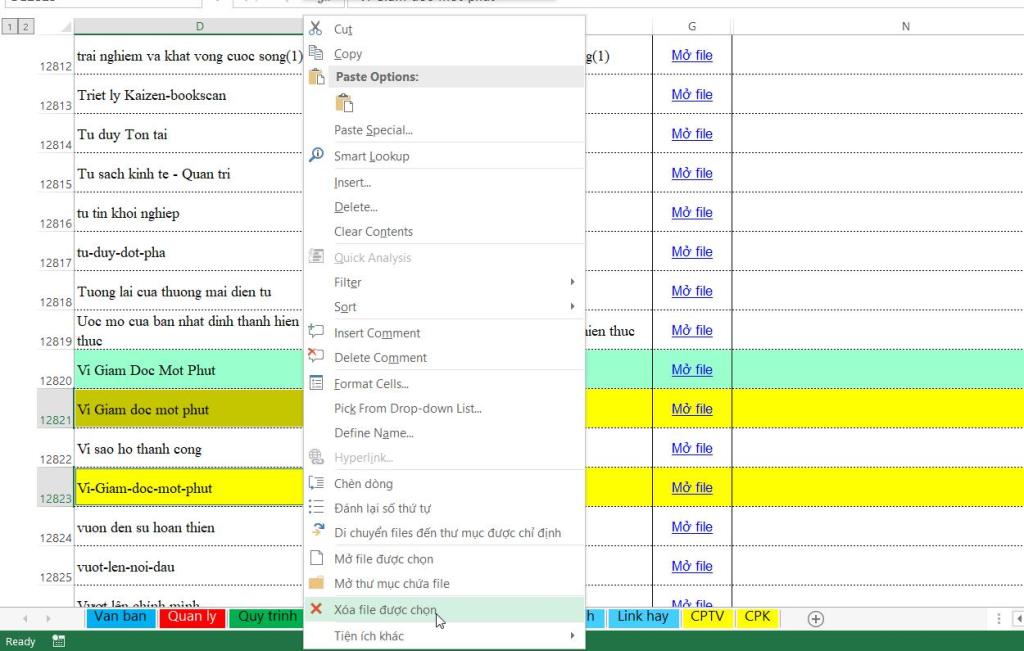Screen dimensions: 1024x651
Task: Click the Copy icon in context menu
Action: (317, 53)
